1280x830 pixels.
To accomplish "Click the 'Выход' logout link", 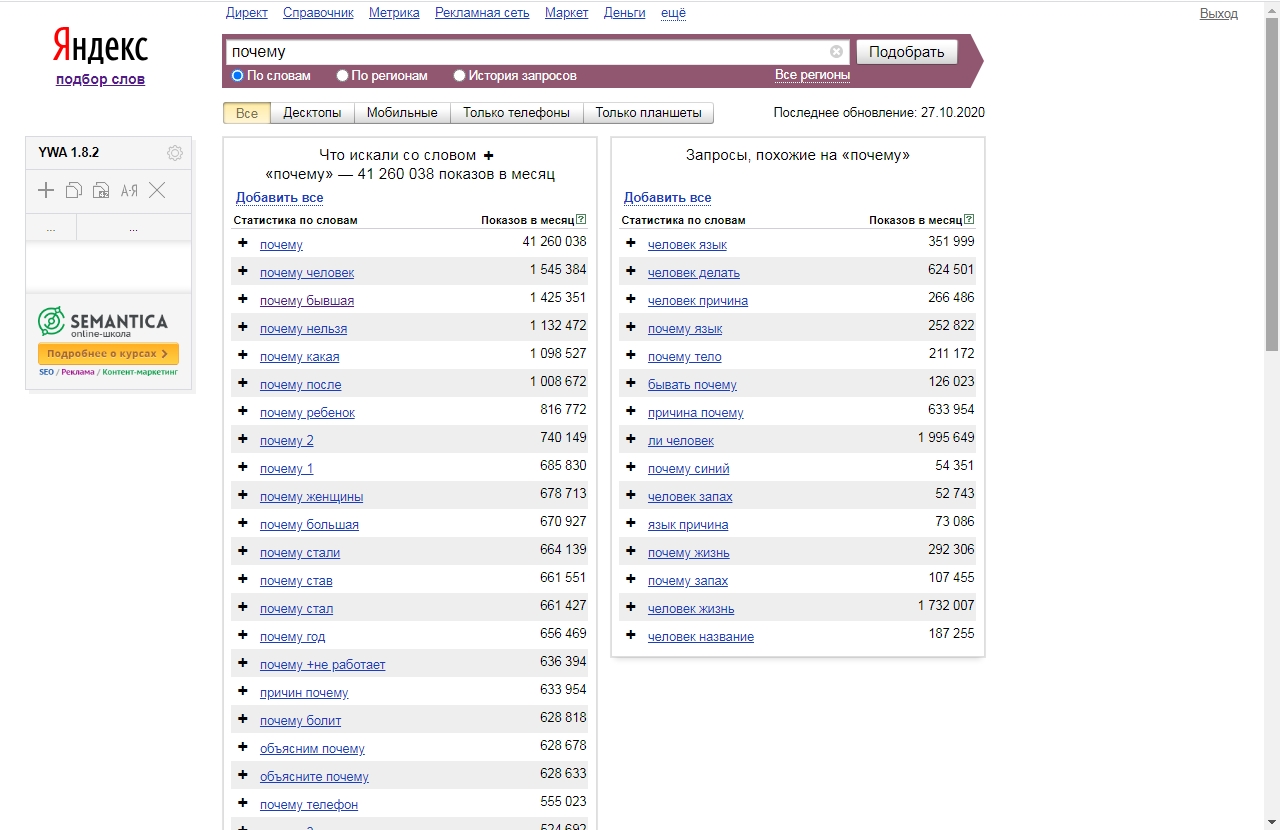I will (x=1219, y=13).
